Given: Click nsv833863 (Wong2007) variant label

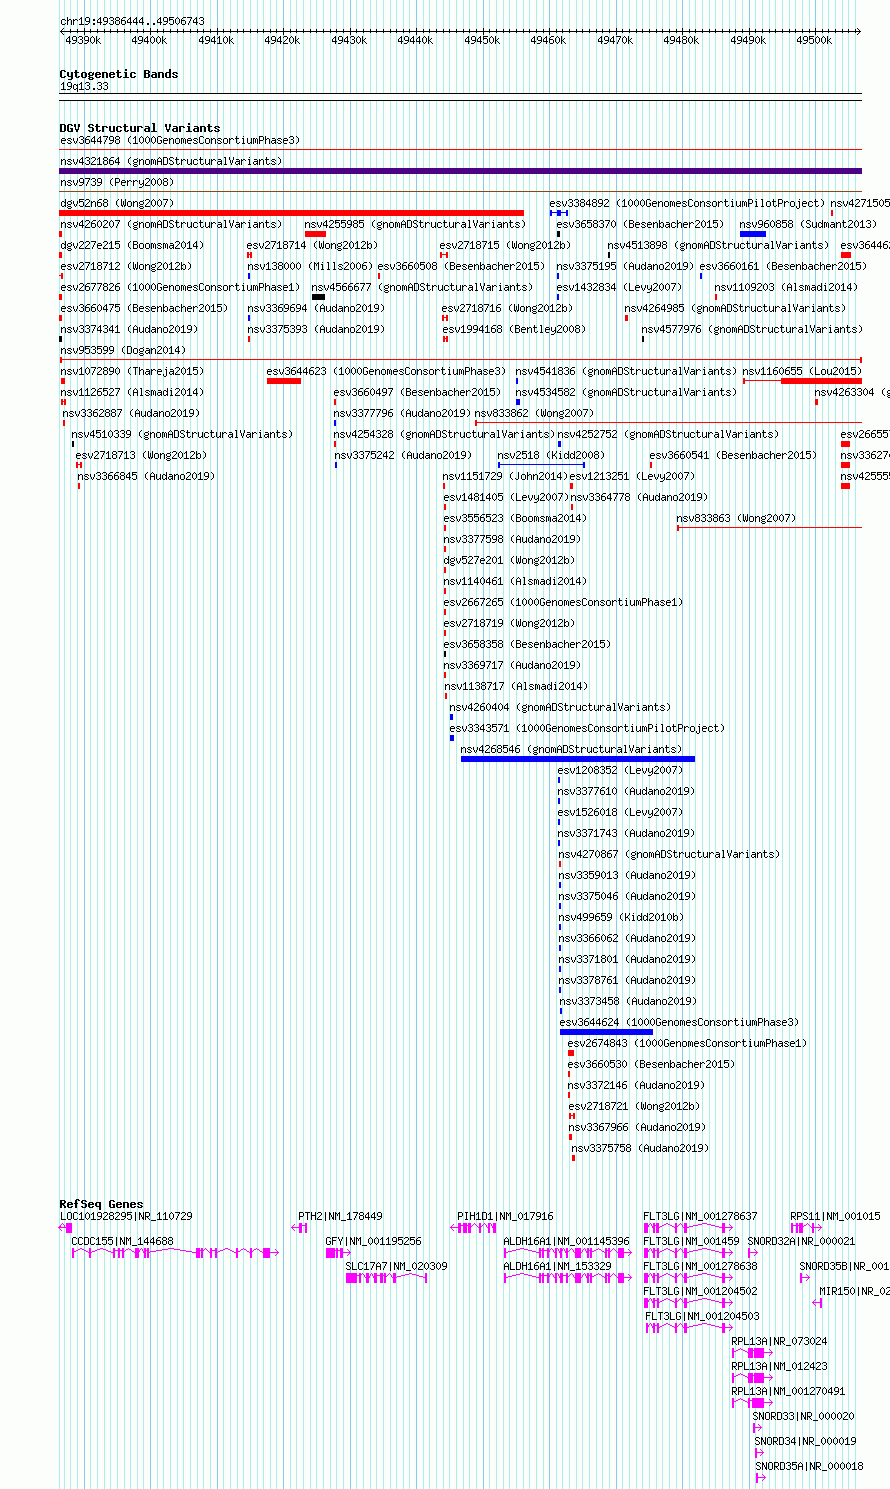Looking at the screenshot, I should click(x=736, y=518).
